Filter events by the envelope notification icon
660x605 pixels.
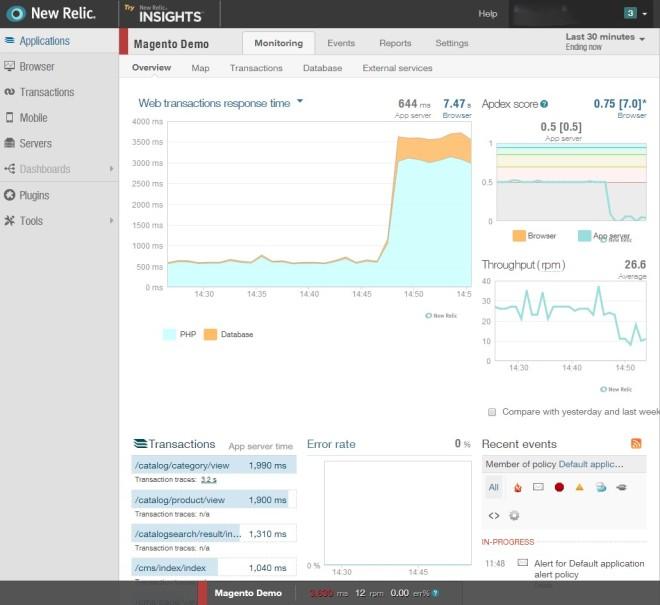pos(538,487)
